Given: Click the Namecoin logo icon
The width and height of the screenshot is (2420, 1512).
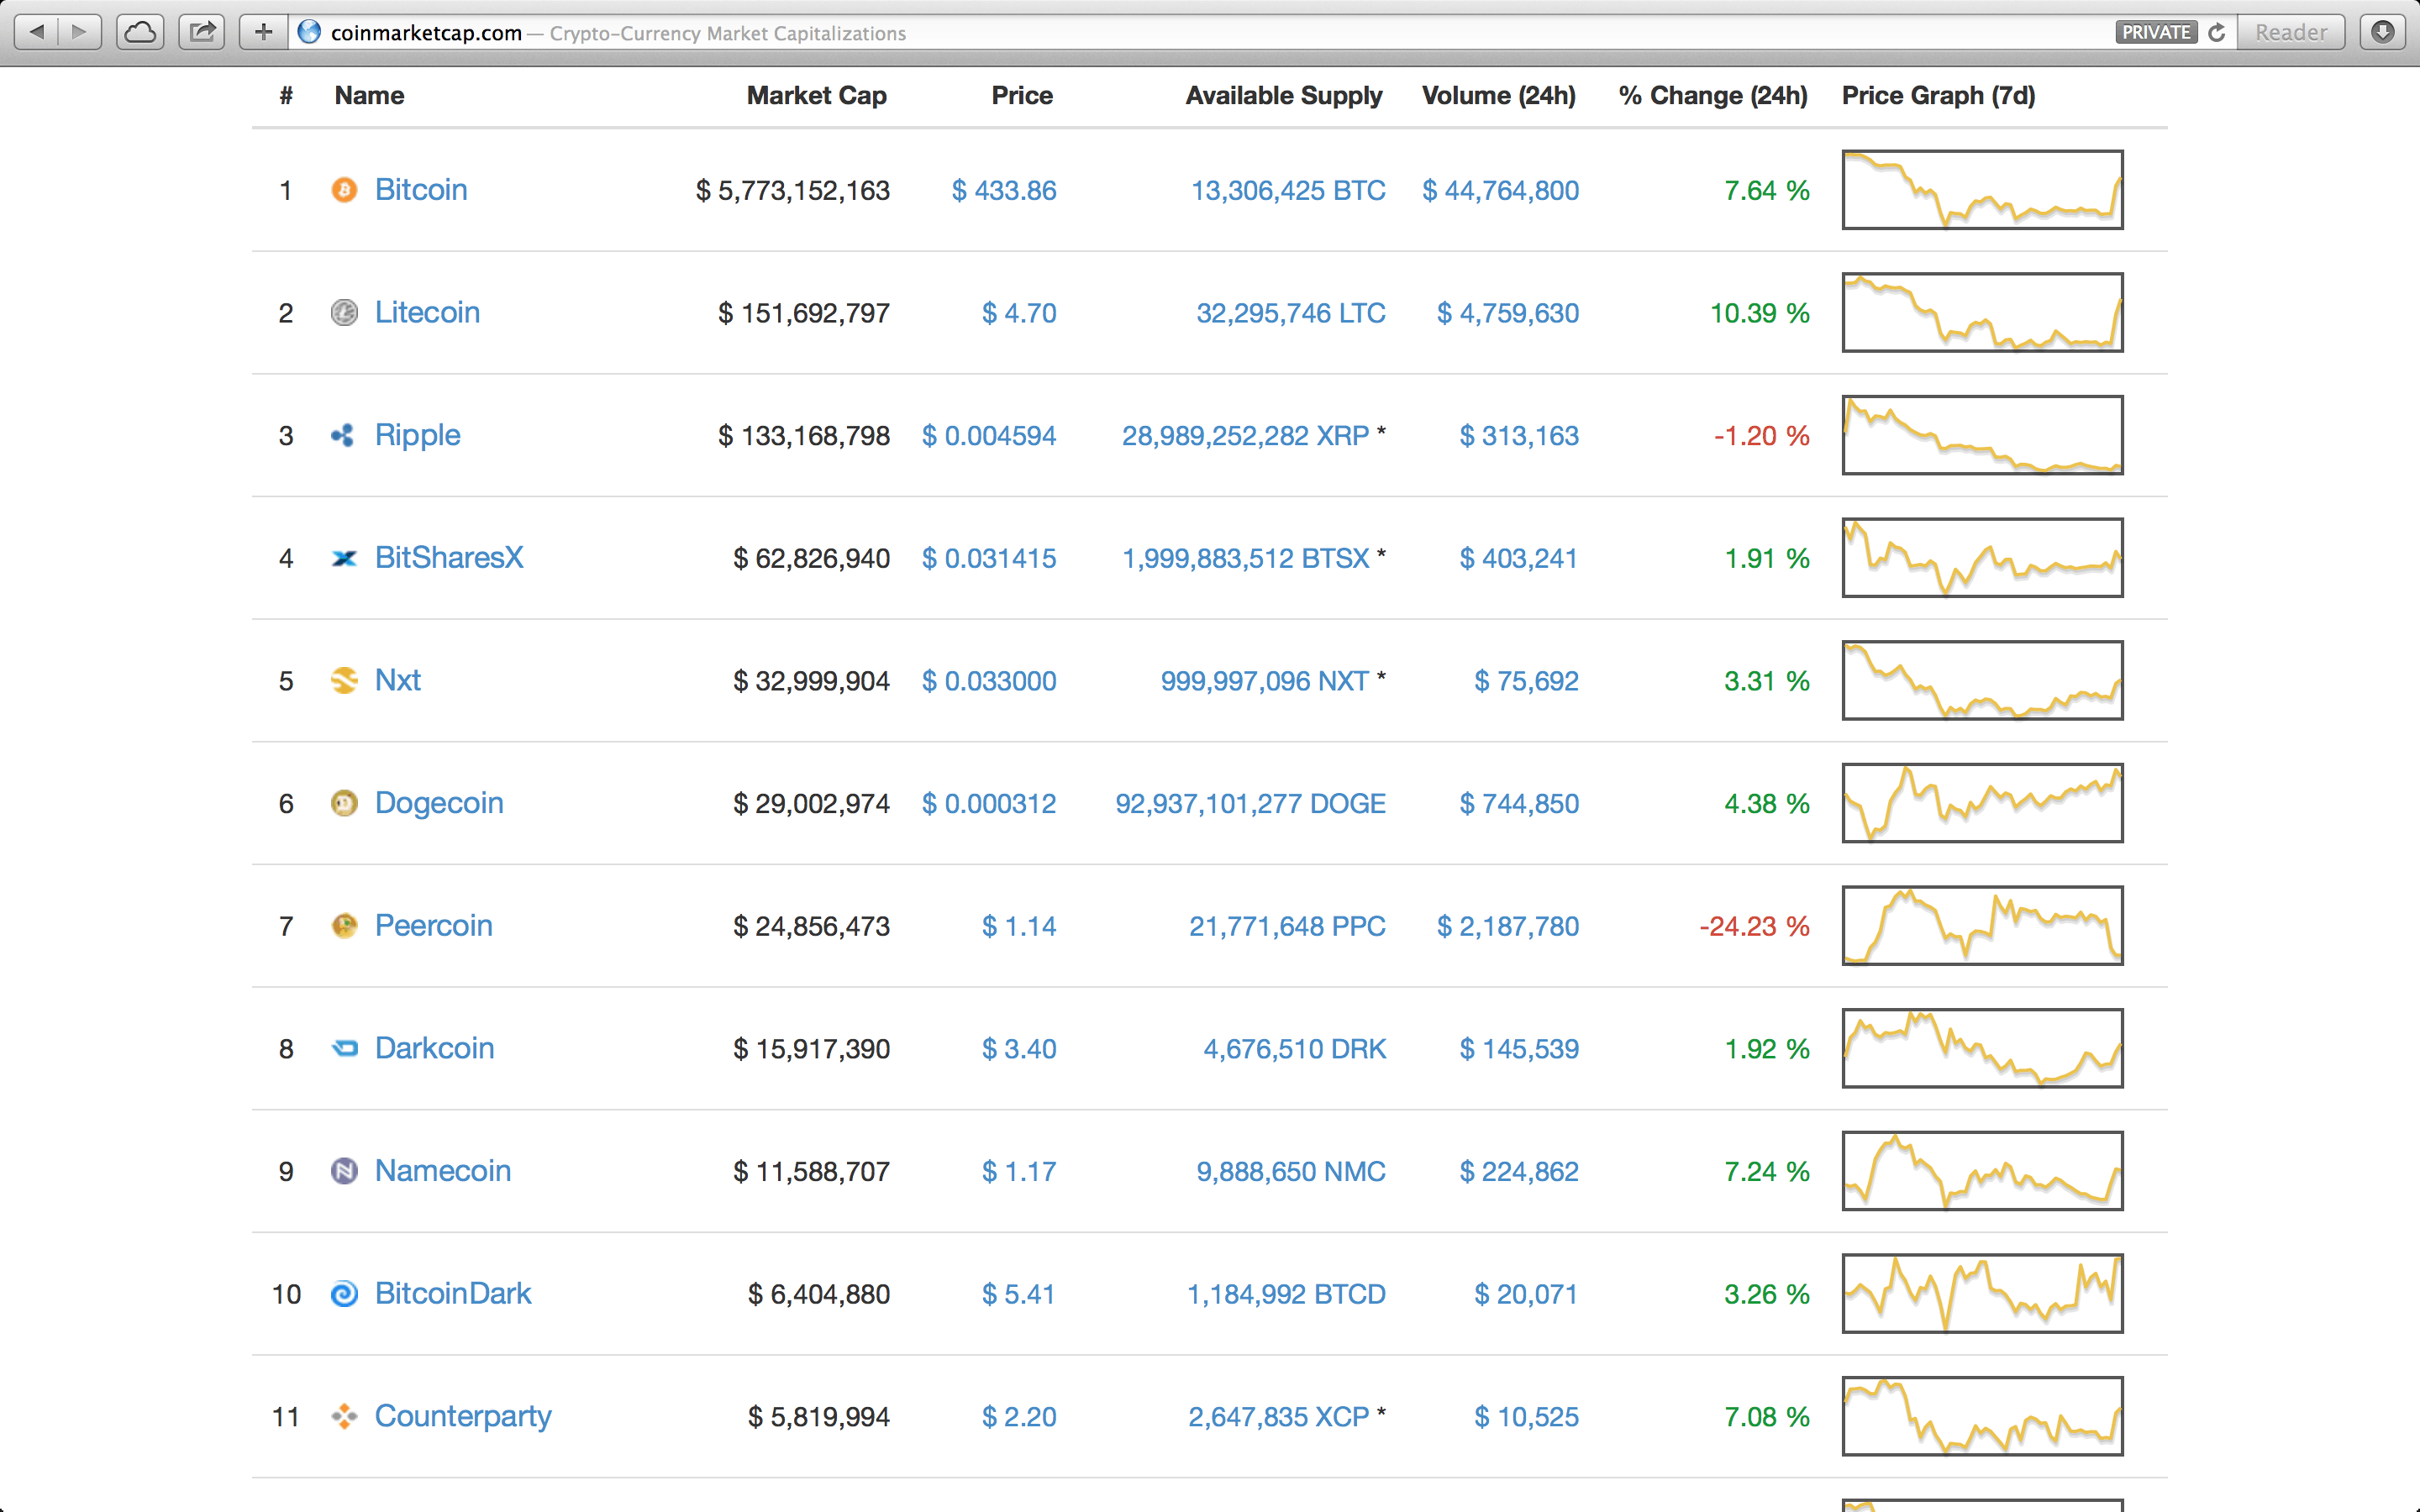Looking at the screenshot, I should pos(344,1171).
